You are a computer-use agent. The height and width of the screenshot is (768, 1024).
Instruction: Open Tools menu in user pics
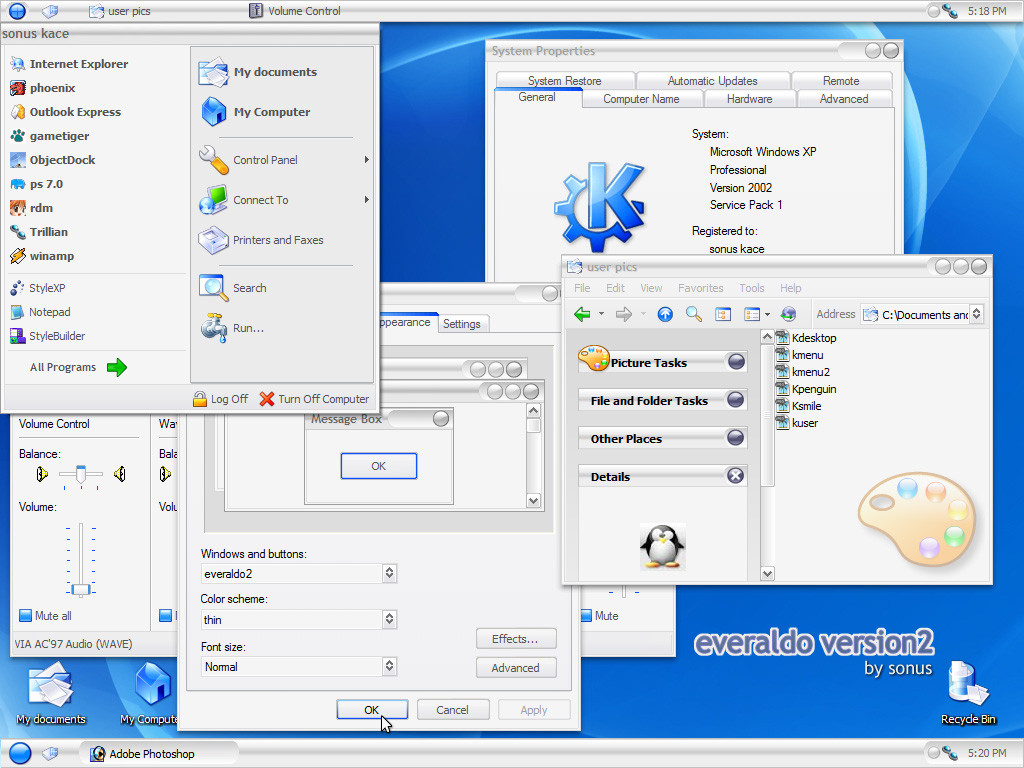coord(752,288)
